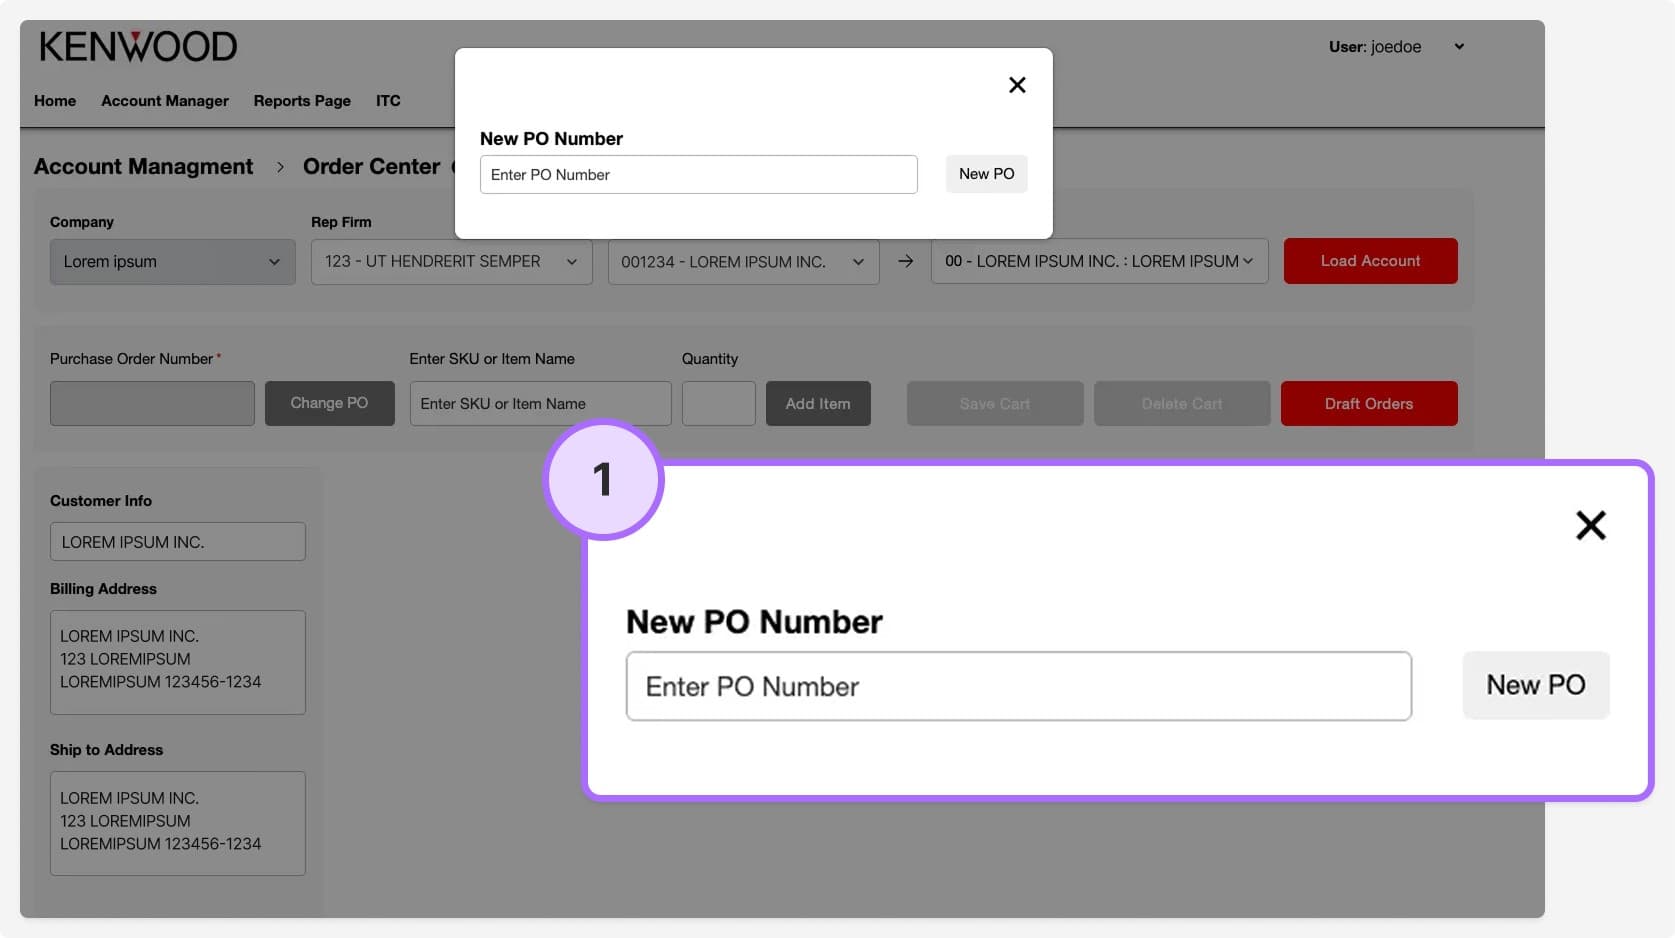Expand the Company dropdown showing Lorem ipsum
This screenshot has width=1675, height=938.
point(173,262)
